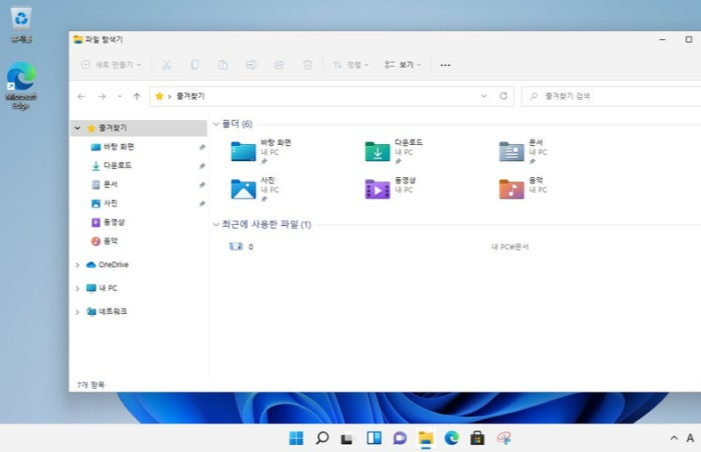Toggle pin next to 사진 in sidebar
701x452 pixels.
coord(202,204)
